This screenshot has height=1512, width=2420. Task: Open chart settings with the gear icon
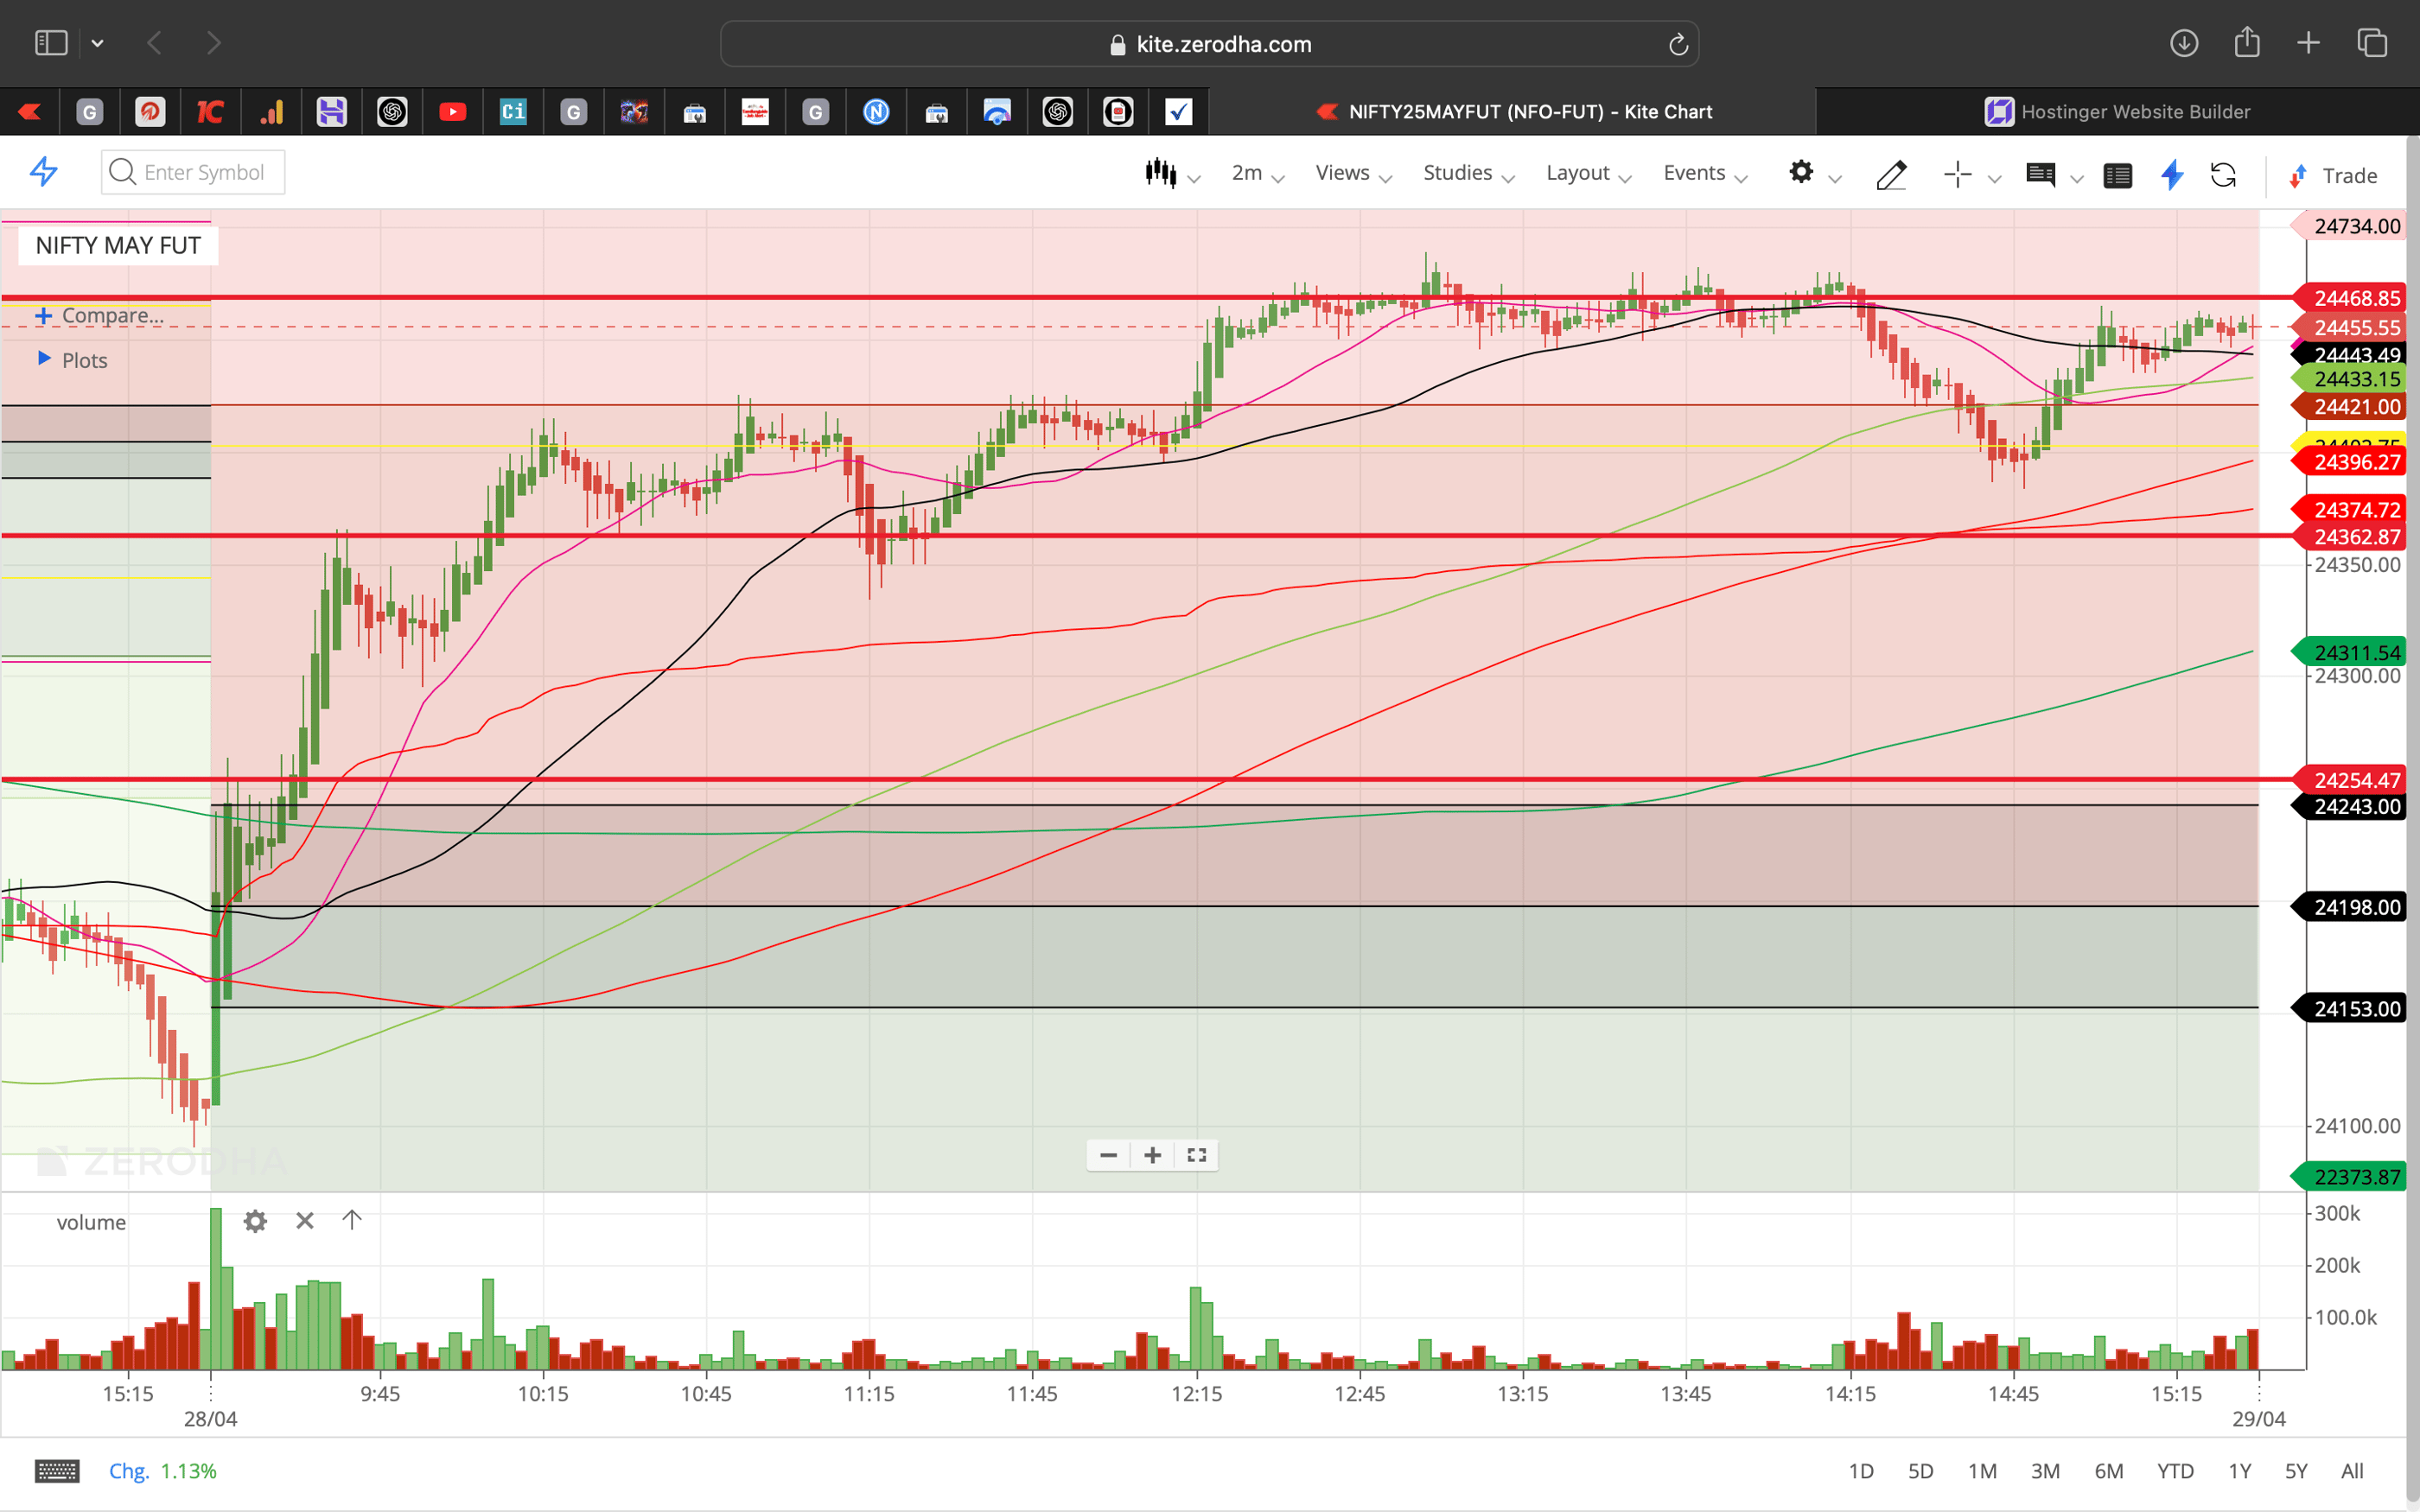pyautogui.click(x=1802, y=172)
